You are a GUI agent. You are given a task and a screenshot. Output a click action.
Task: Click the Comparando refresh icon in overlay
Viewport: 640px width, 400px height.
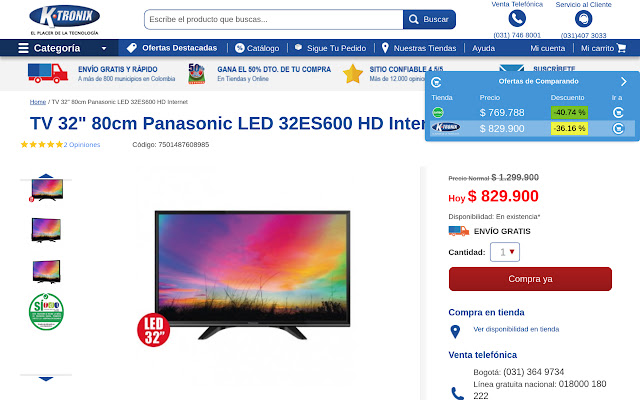tap(436, 82)
